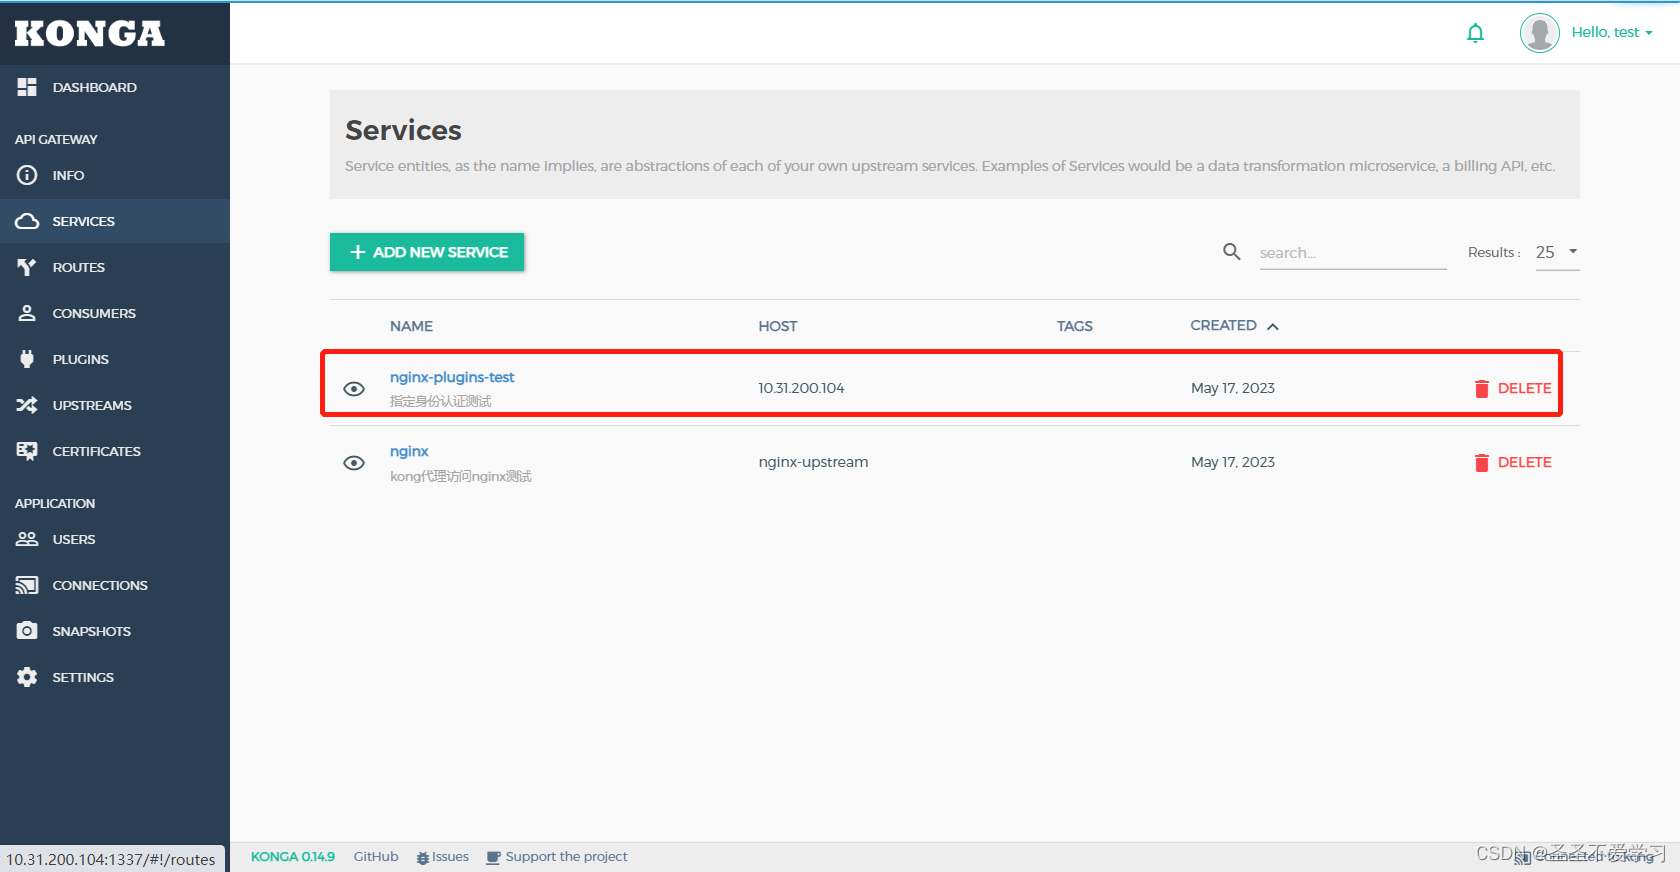The image size is (1680, 872).
Task: Open notifications bell icon
Action: pos(1475,33)
